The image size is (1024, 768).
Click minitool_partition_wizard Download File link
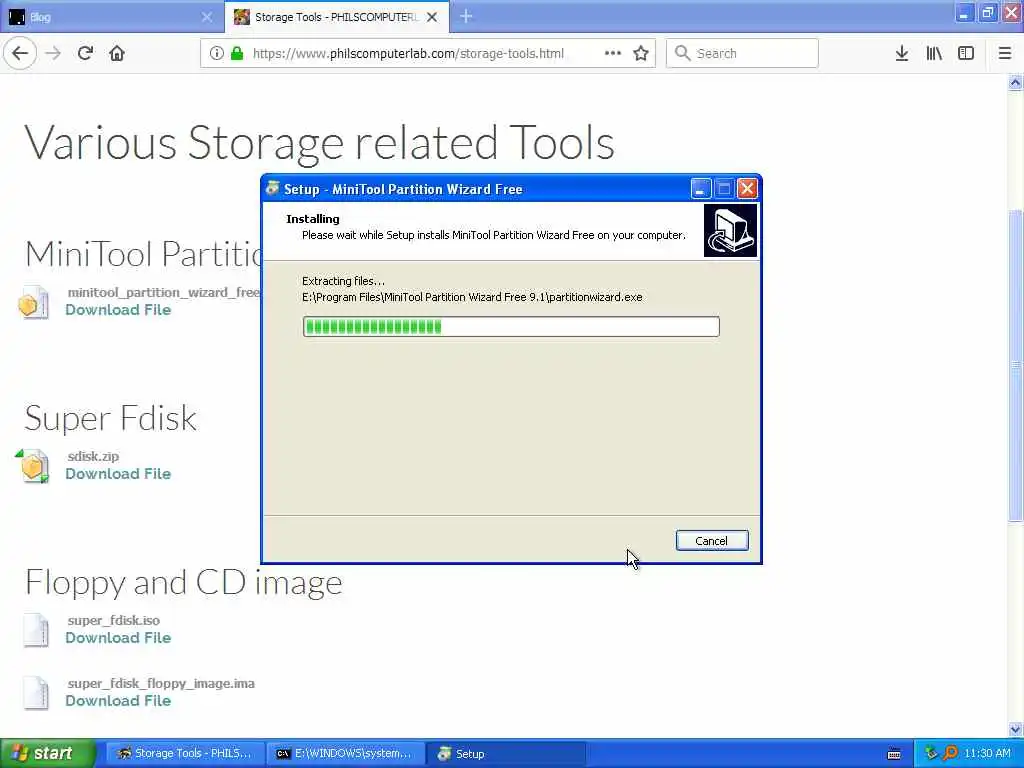(x=118, y=310)
